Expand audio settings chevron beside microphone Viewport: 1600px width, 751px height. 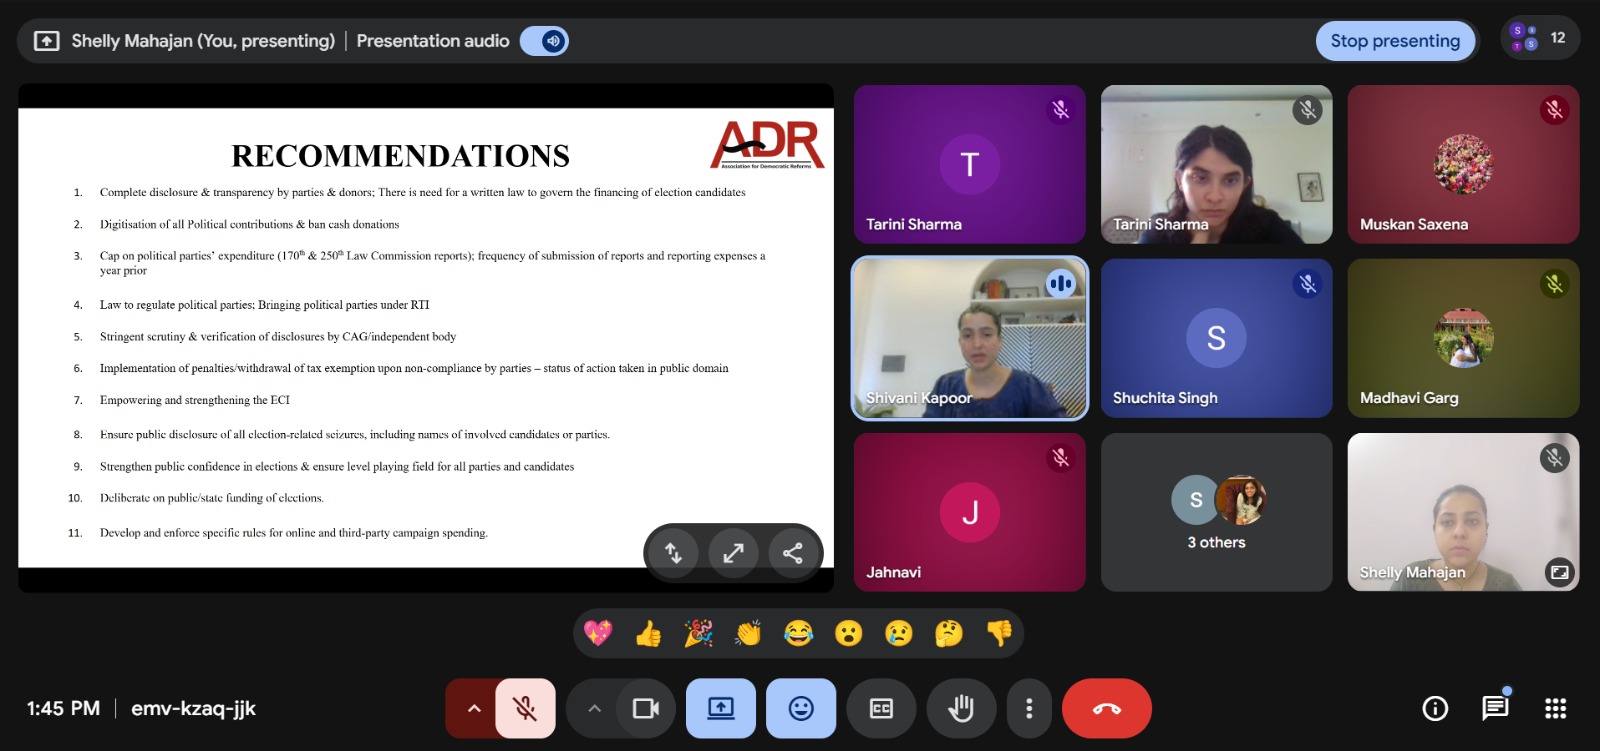[x=474, y=709]
